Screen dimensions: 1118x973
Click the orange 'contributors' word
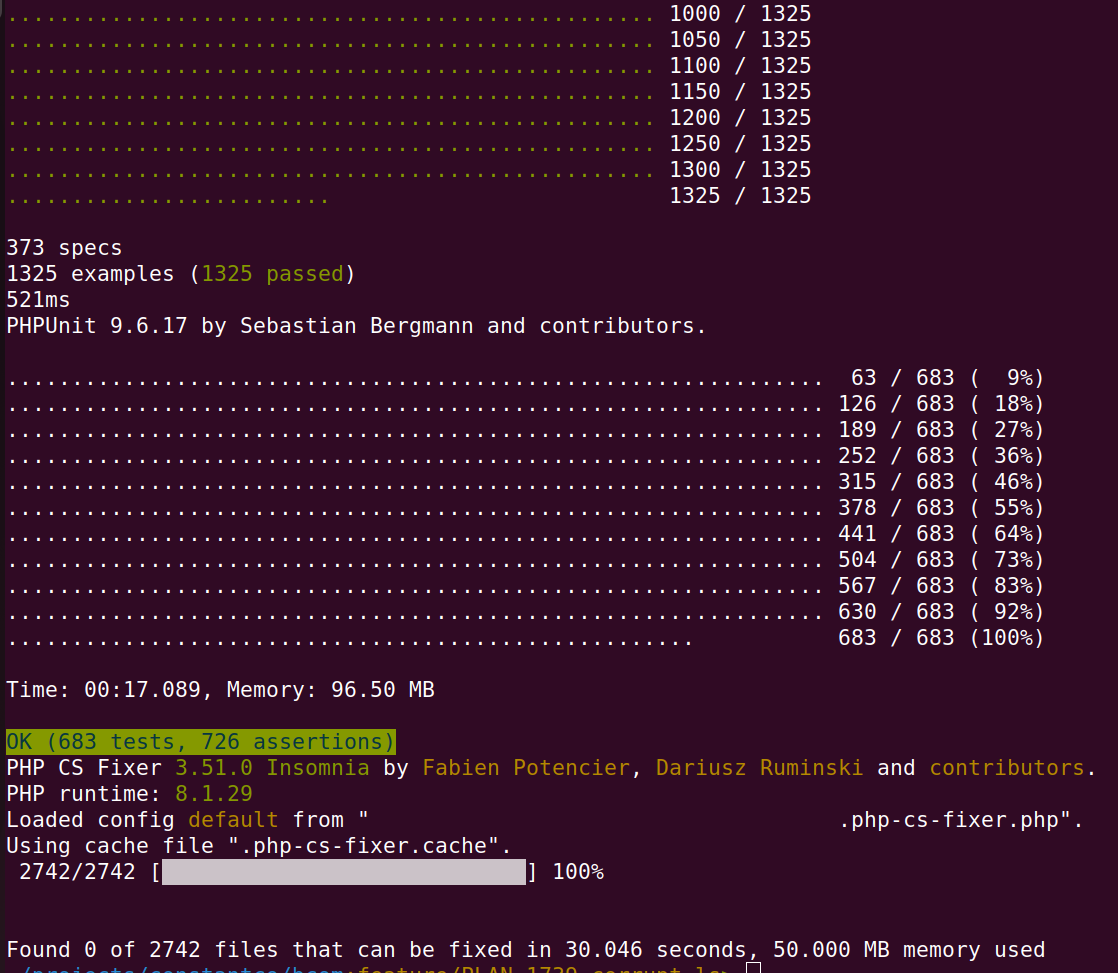tap(1007, 768)
